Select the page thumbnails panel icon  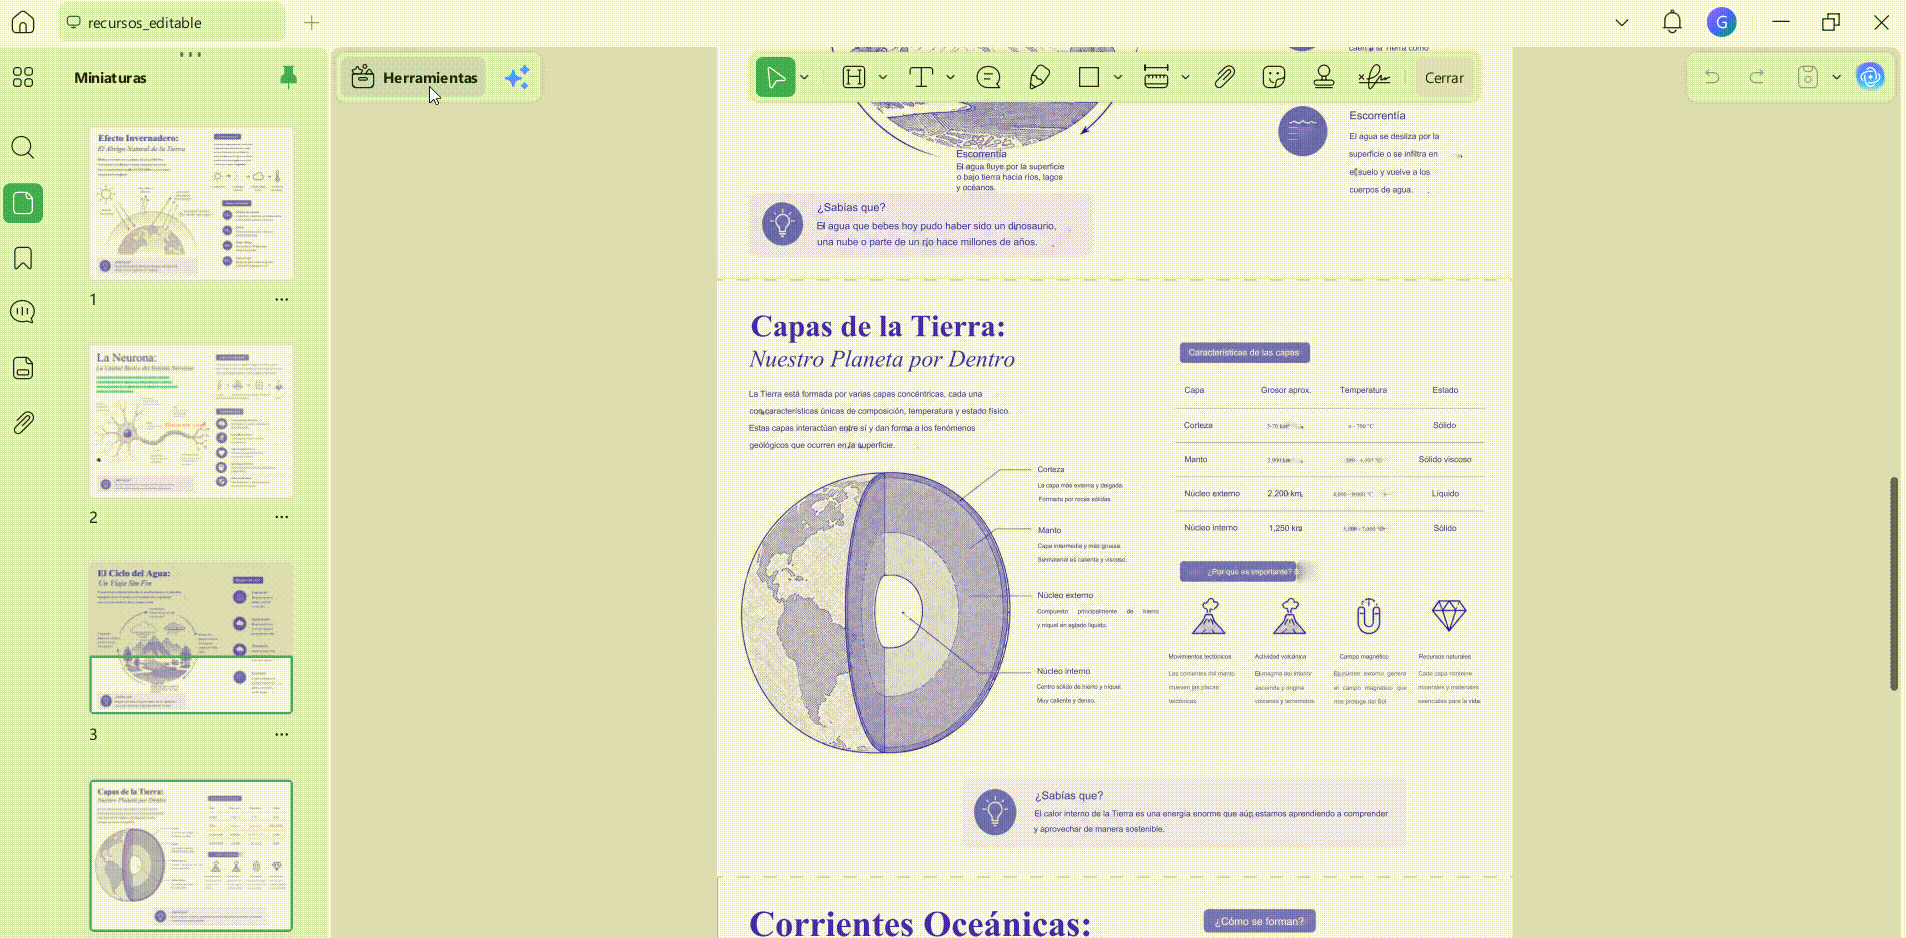23,203
